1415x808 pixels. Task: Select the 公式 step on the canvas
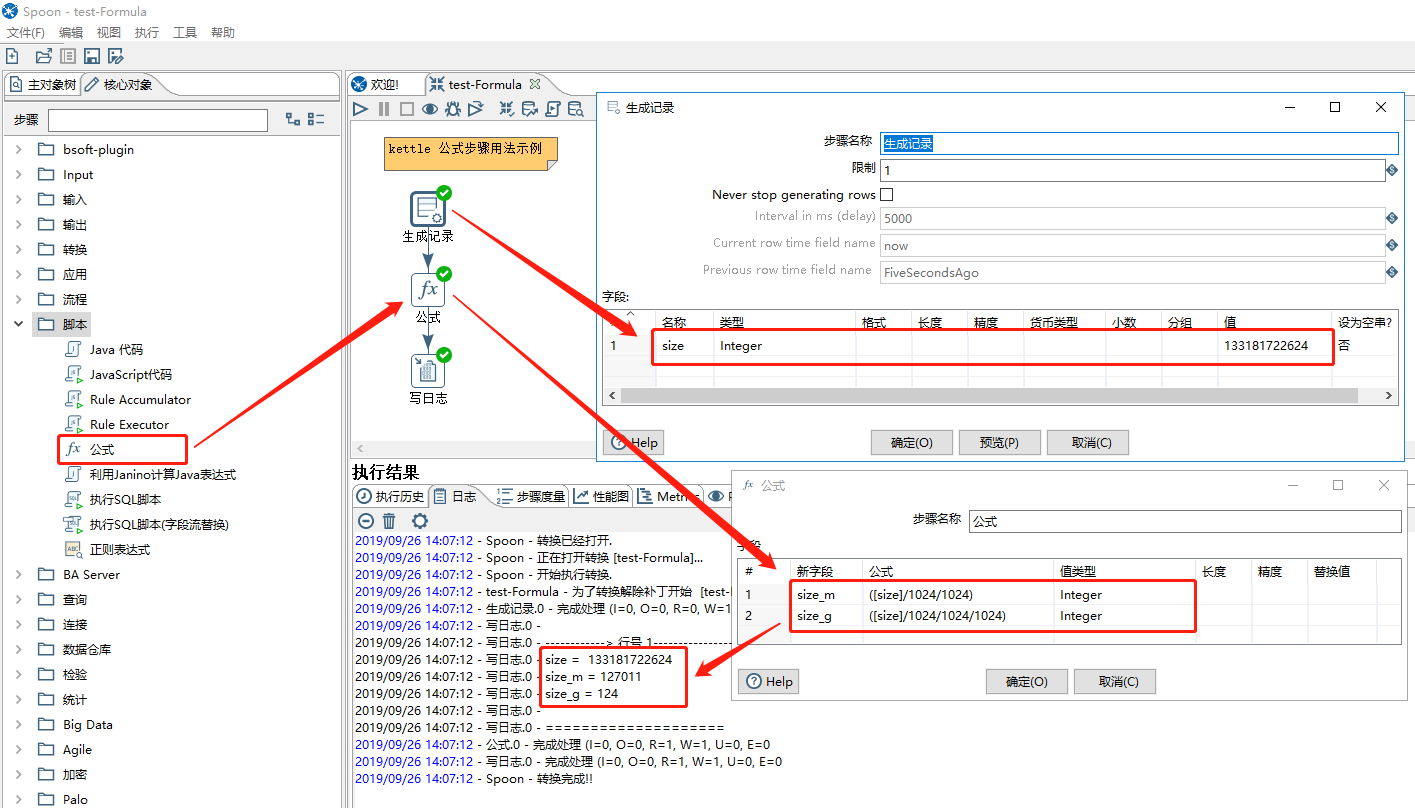(428, 291)
